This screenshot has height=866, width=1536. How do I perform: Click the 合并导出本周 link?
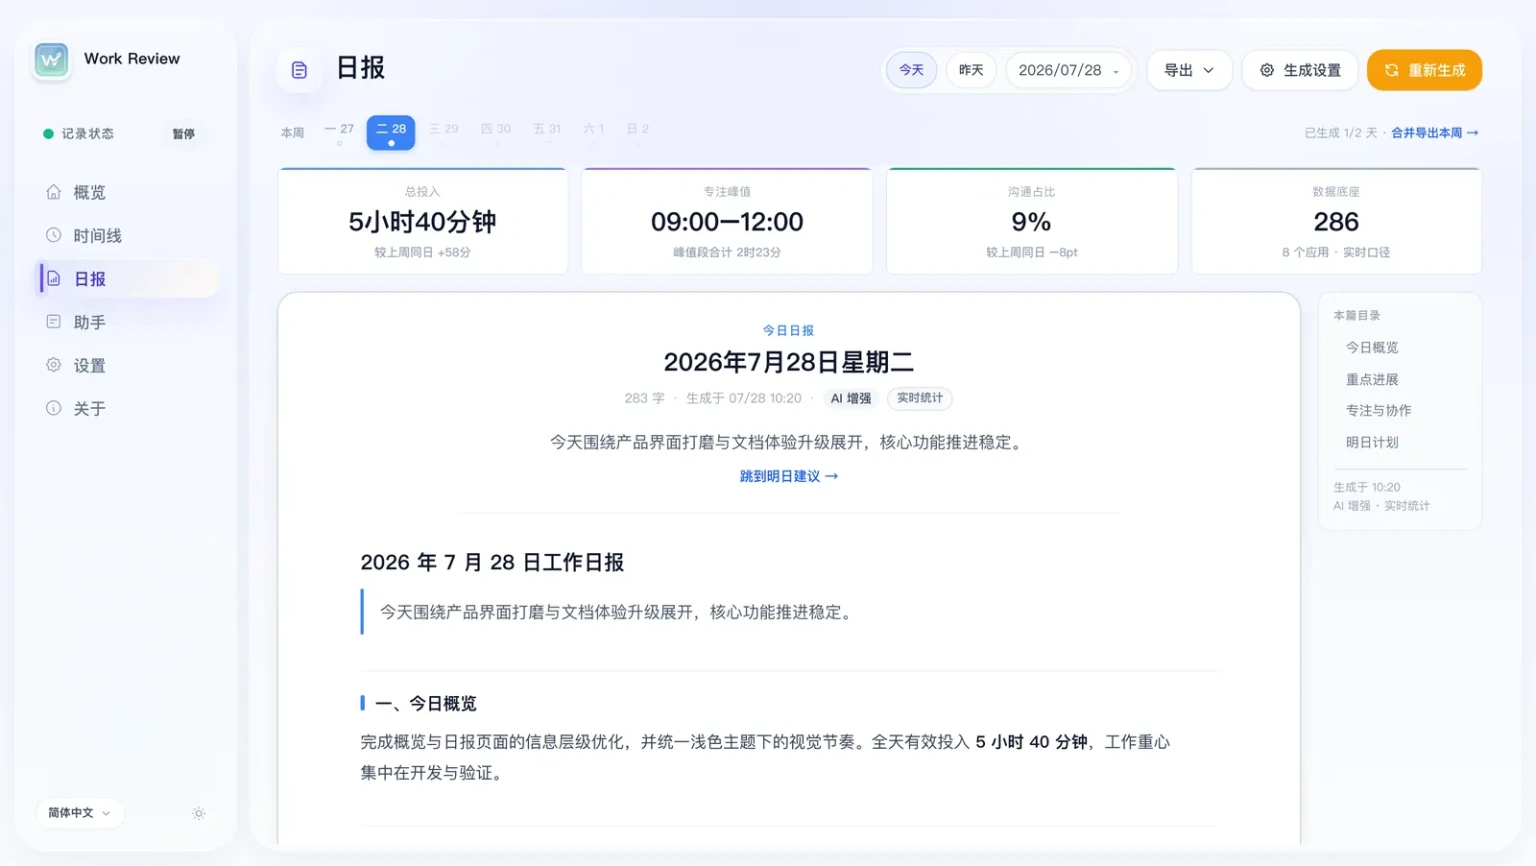pyautogui.click(x=1435, y=133)
